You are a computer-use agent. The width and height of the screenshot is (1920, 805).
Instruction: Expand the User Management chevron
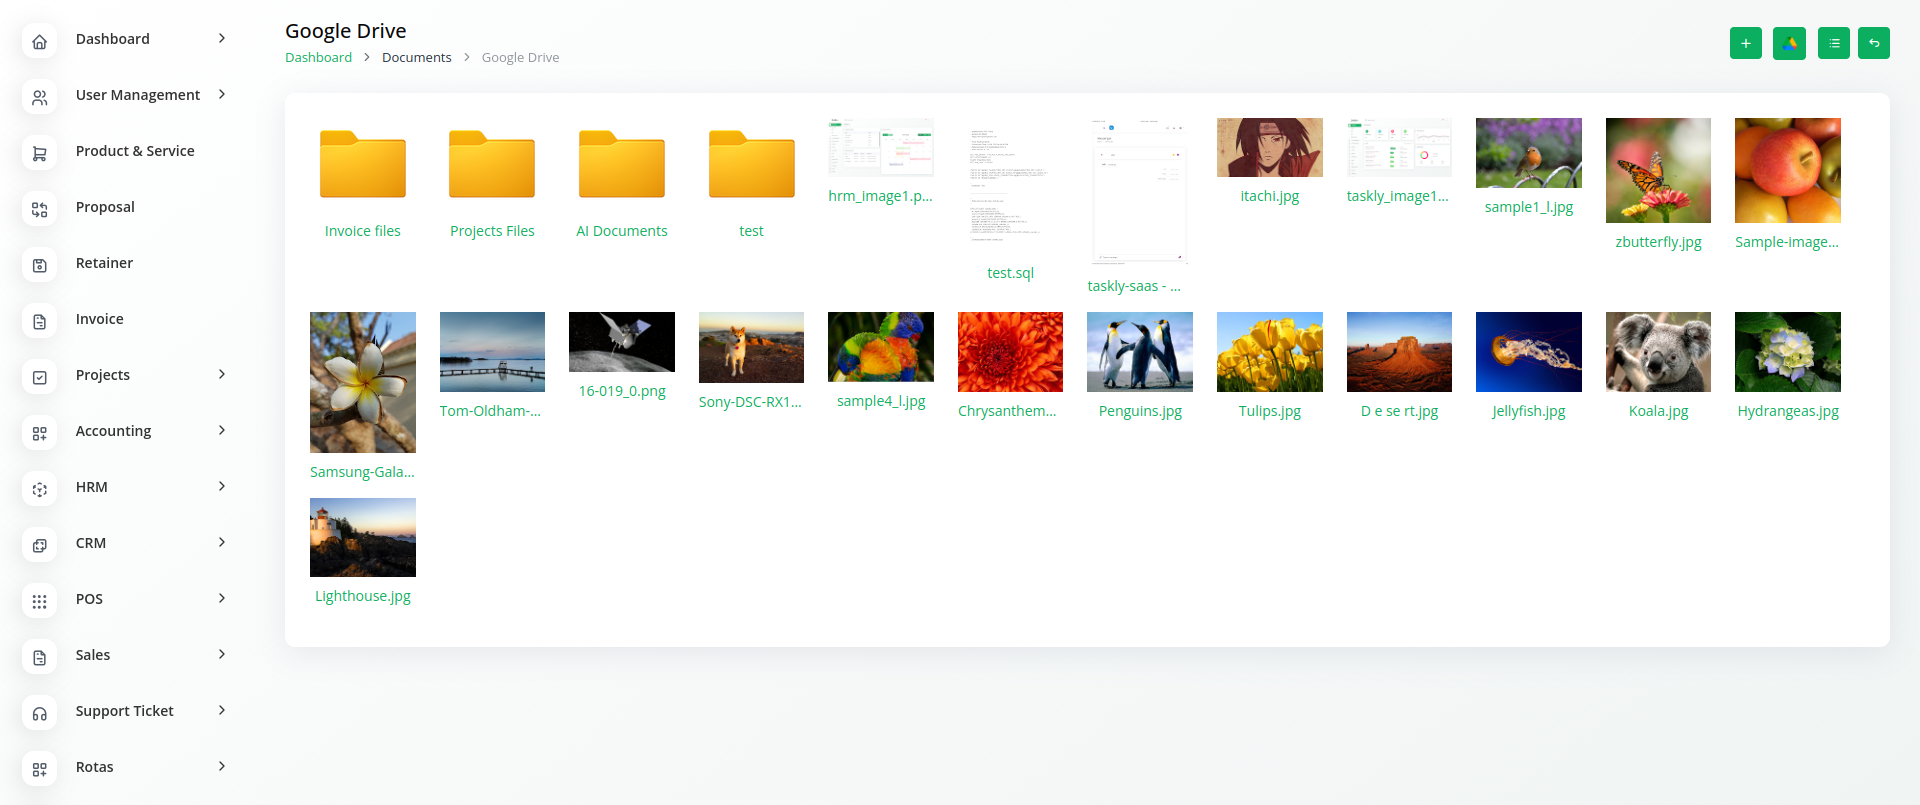click(x=222, y=94)
